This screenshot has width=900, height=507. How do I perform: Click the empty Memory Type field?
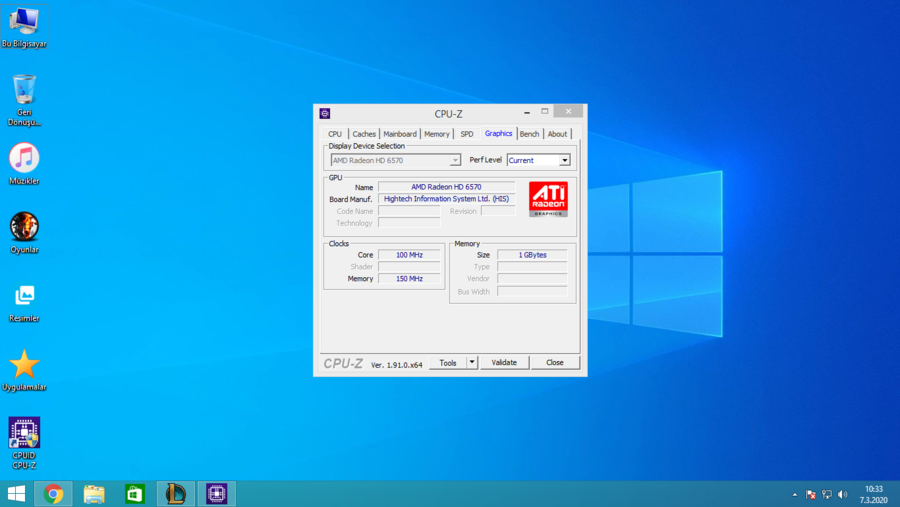click(x=532, y=267)
